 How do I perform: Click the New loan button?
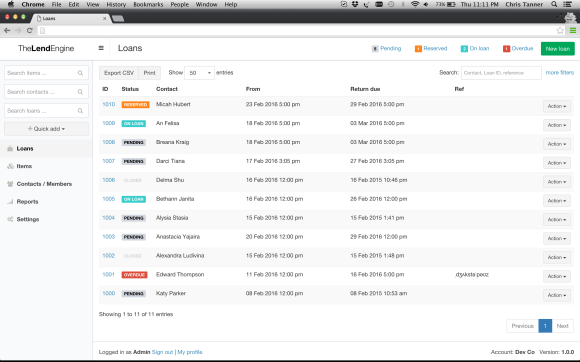click(x=557, y=49)
